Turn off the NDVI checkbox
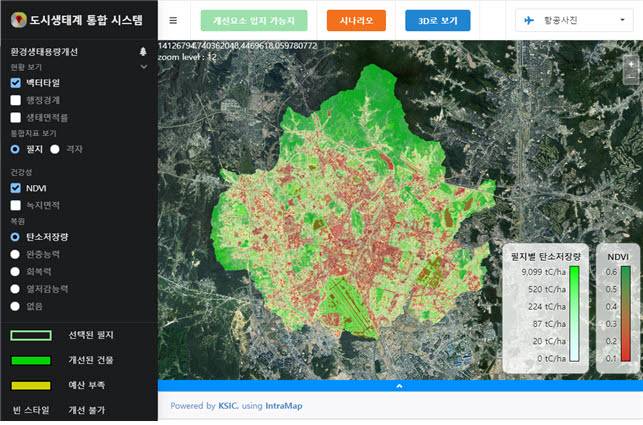Viewport: 643px width, 425px height. point(16,187)
